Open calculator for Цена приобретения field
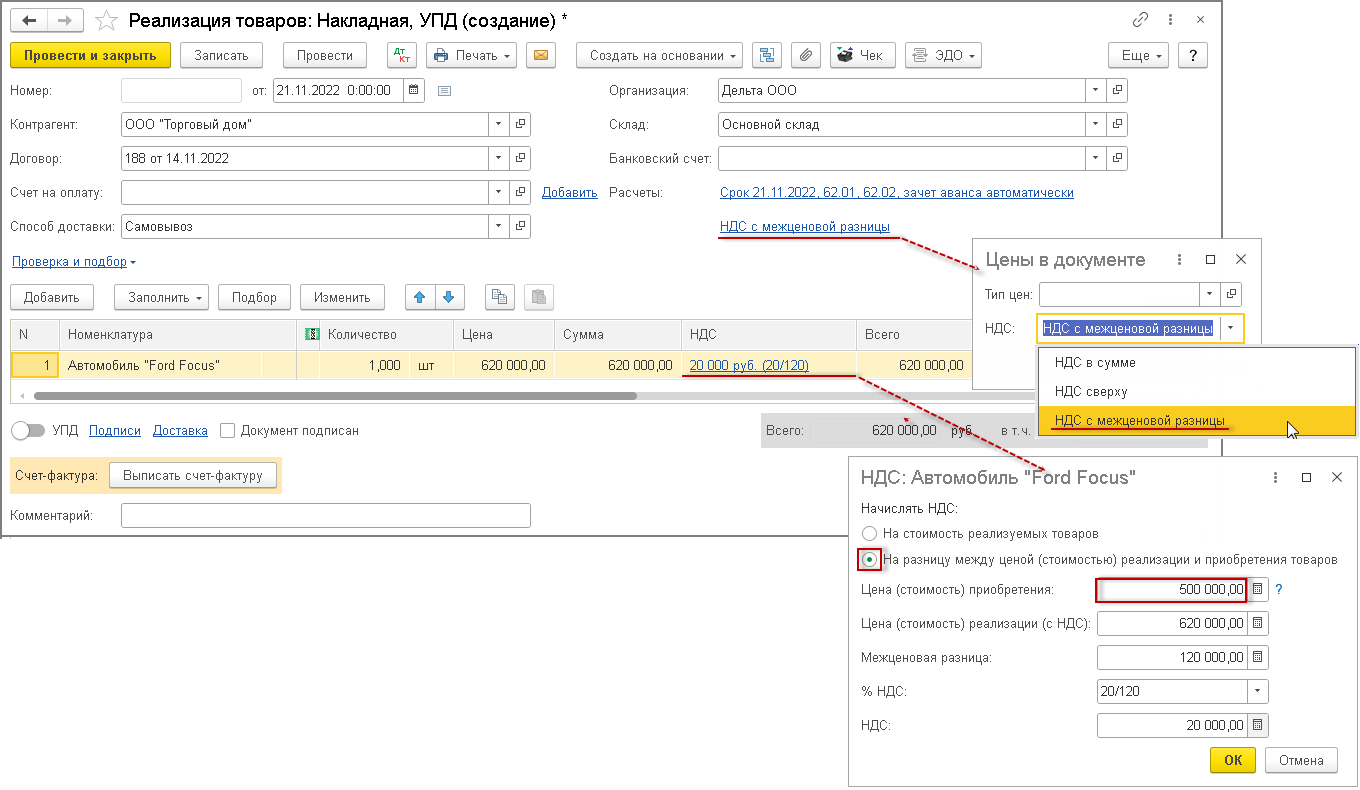 (1257, 590)
